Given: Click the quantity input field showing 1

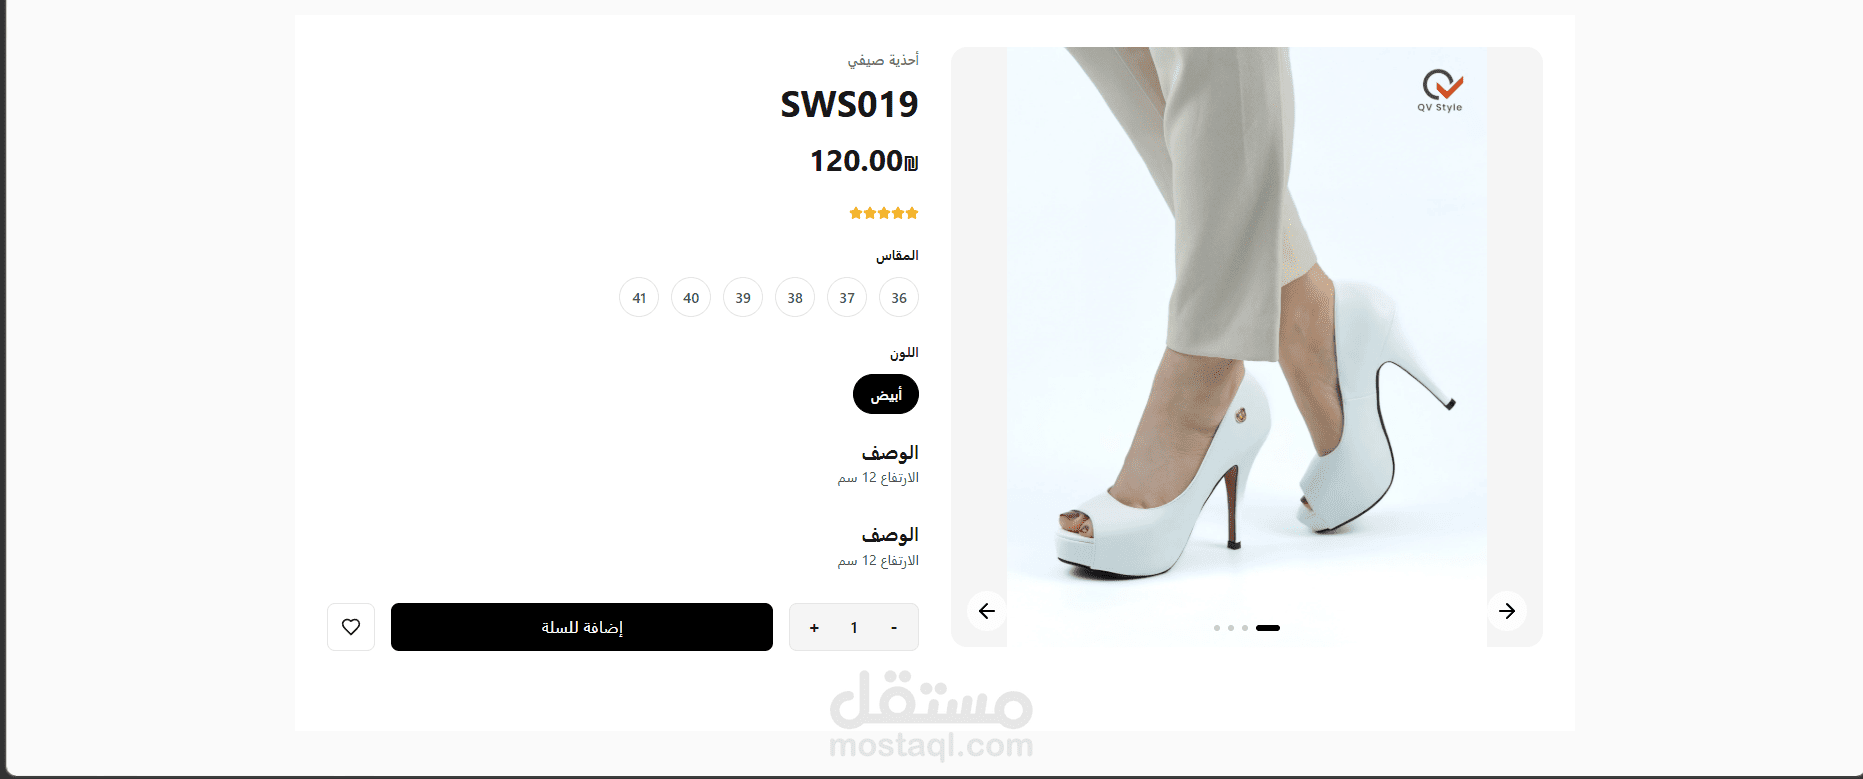Looking at the screenshot, I should point(854,628).
